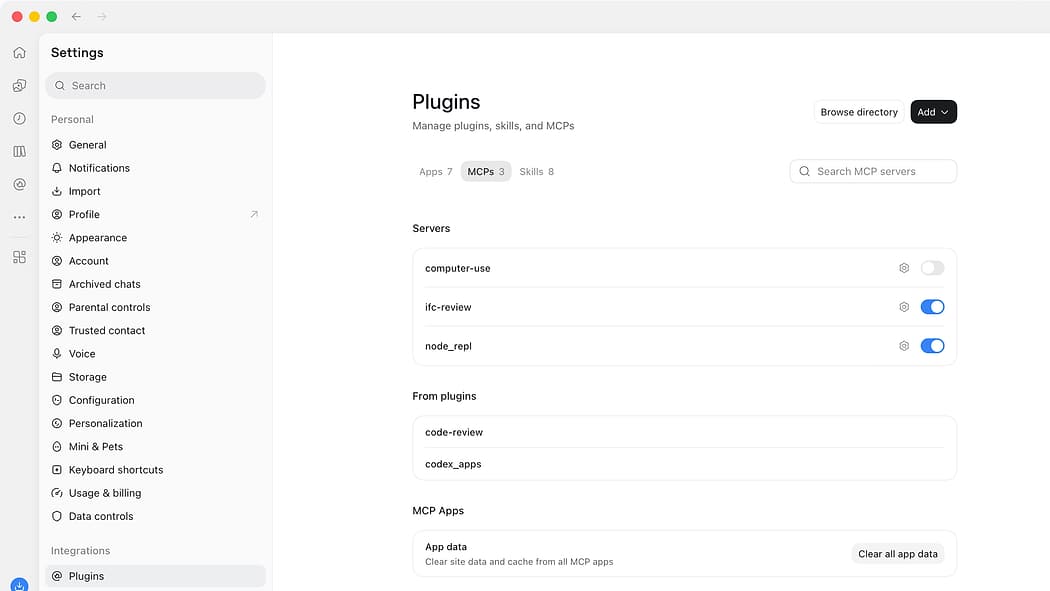Enable the computer-use server toggle

click(x=932, y=268)
